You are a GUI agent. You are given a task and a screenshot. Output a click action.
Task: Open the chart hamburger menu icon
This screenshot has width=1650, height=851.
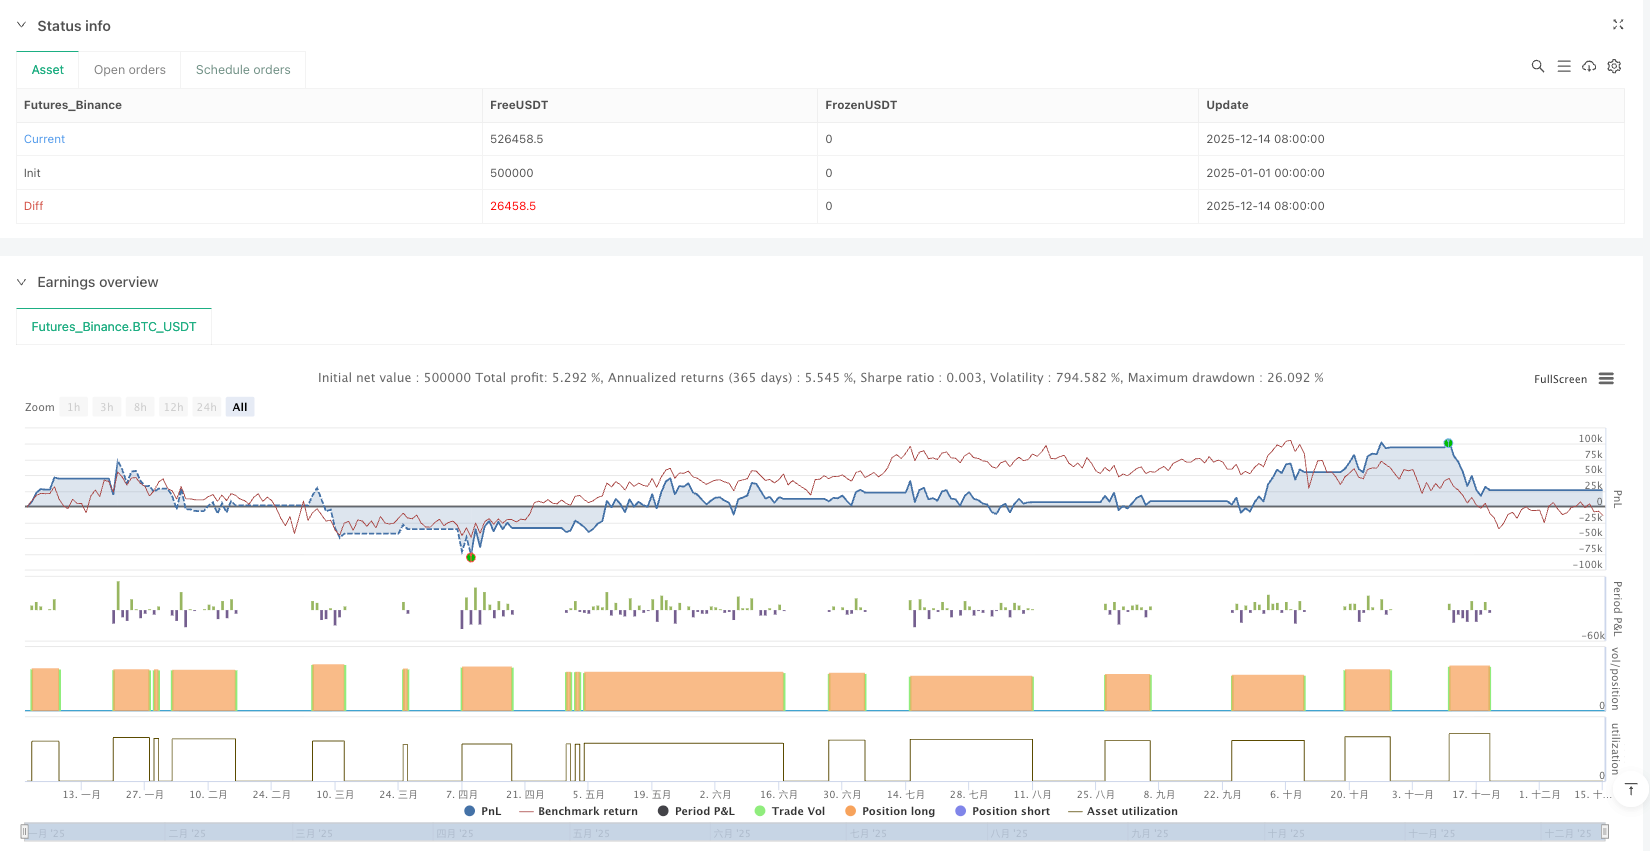pos(1606,379)
